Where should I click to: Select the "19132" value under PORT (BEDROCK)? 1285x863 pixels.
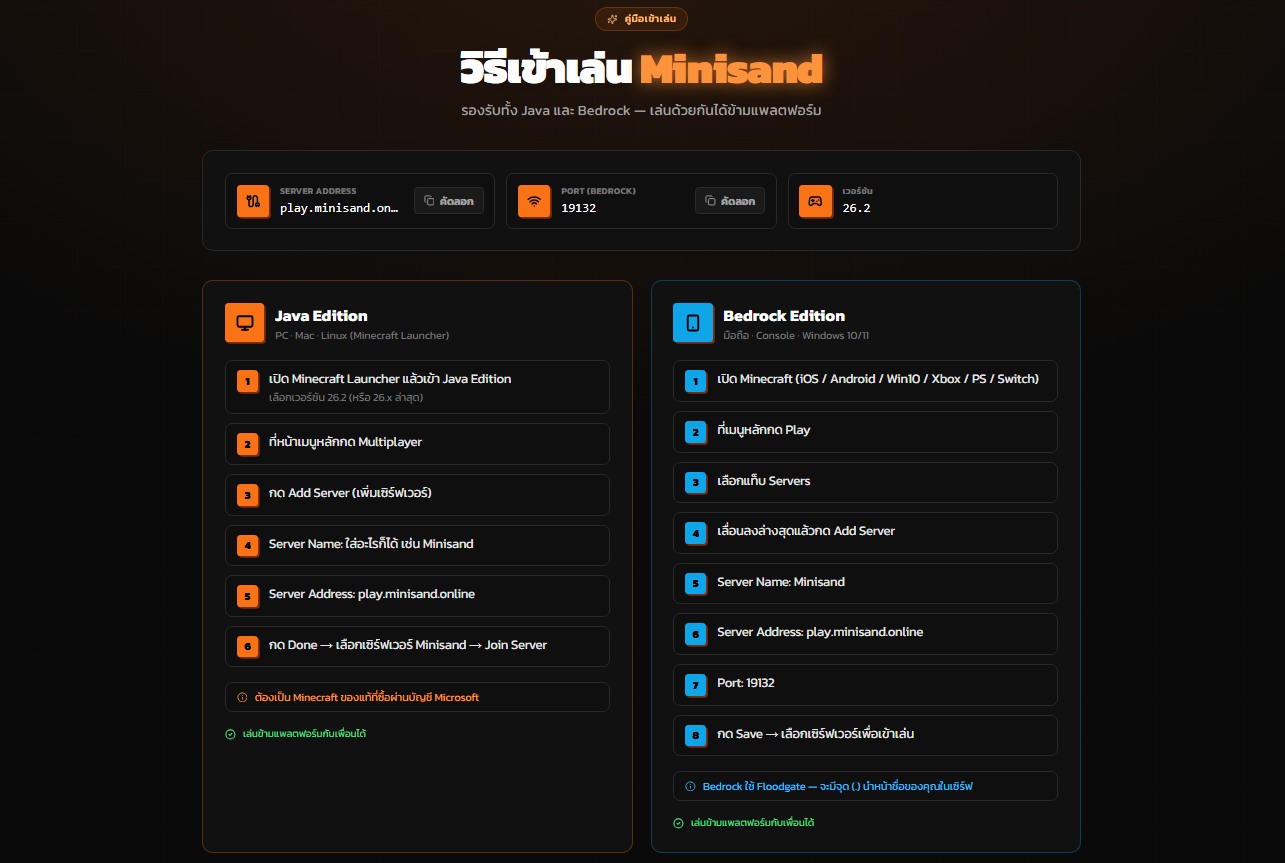[x=579, y=208]
